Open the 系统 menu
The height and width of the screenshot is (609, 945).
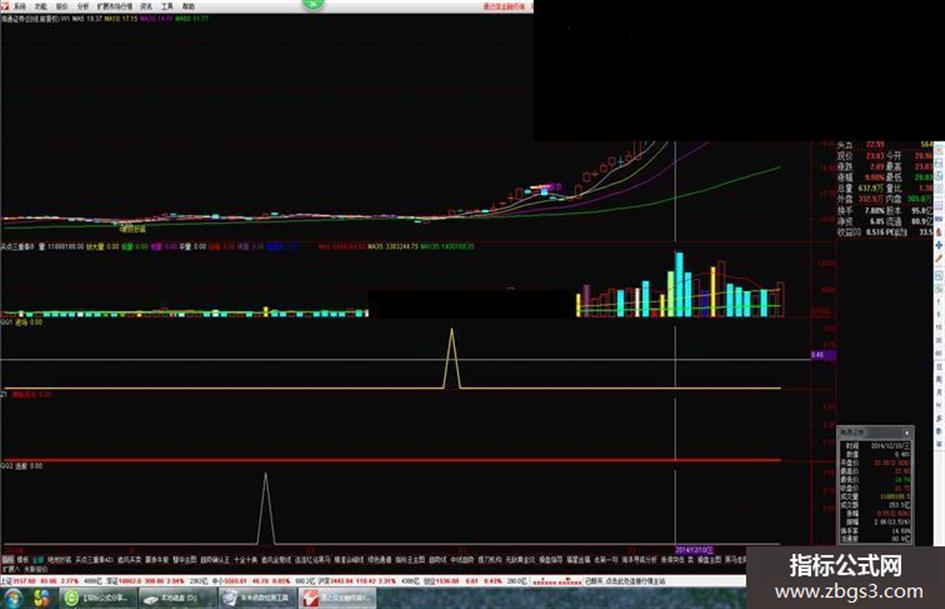coord(20,6)
